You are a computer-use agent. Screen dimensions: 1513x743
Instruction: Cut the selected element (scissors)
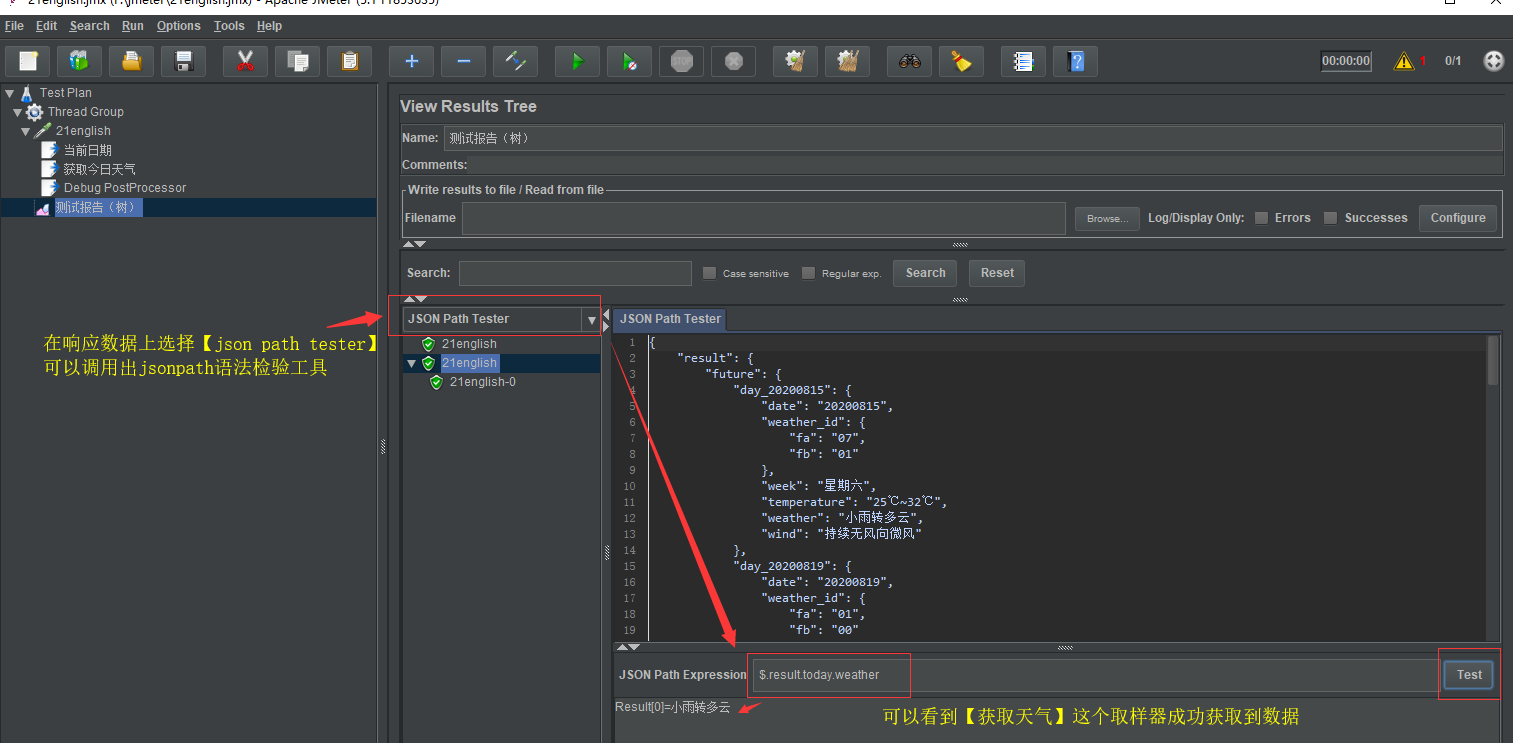tap(245, 61)
